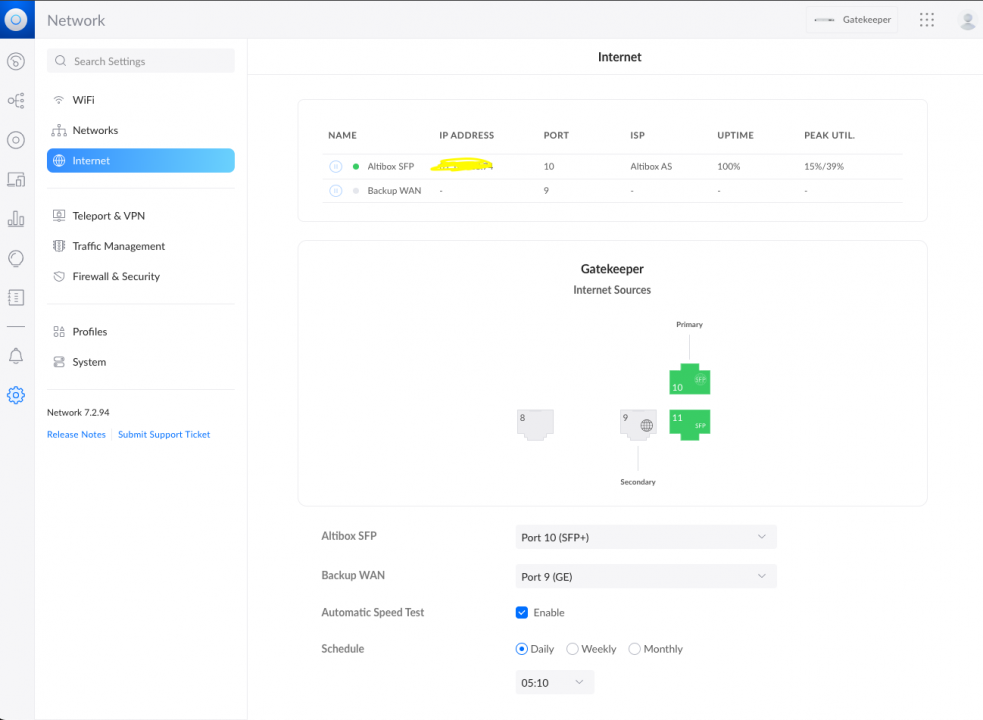Open the topology view icon in sidebar
Image resolution: width=983 pixels, height=720 pixels.
[x=16, y=100]
